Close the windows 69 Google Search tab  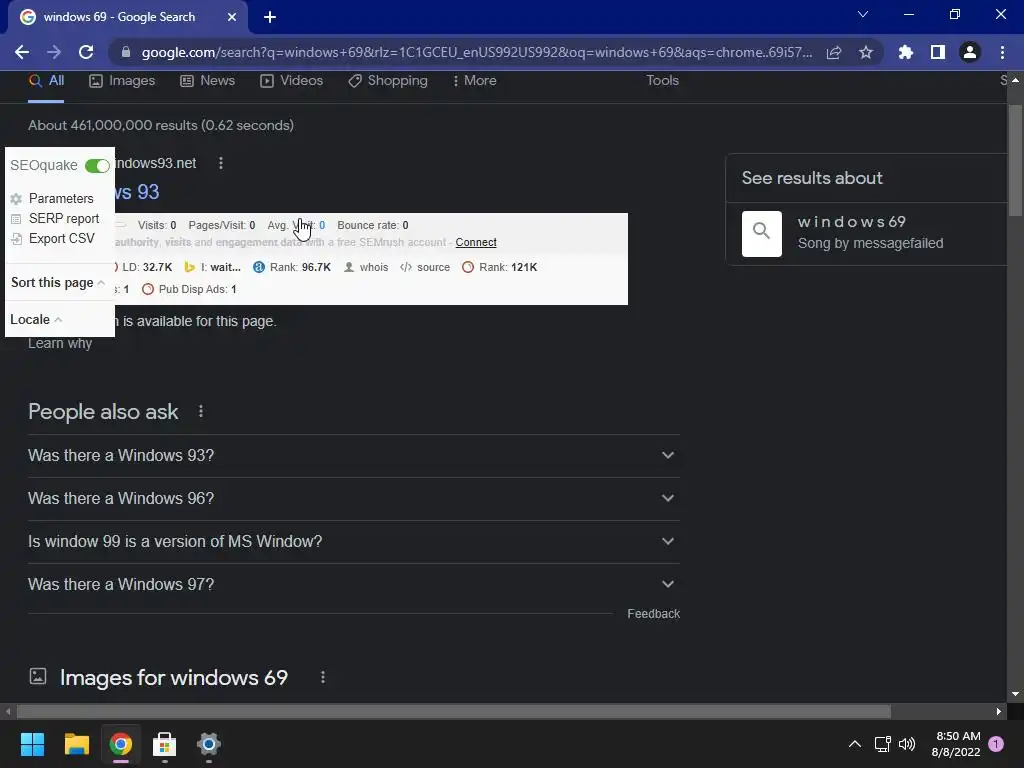tap(232, 17)
